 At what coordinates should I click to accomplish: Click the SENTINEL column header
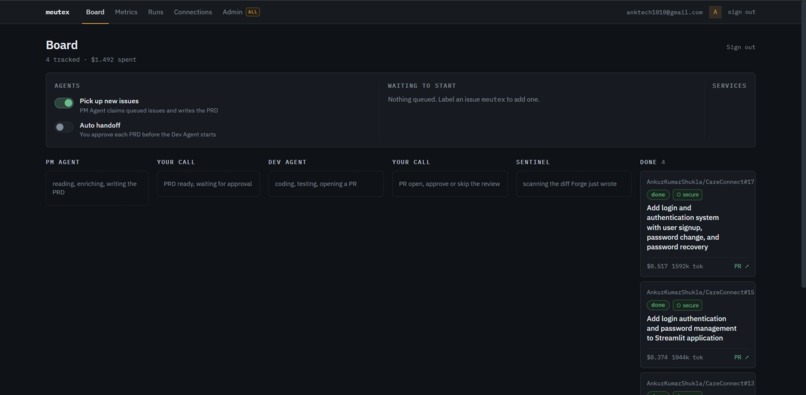pos(533,162)
